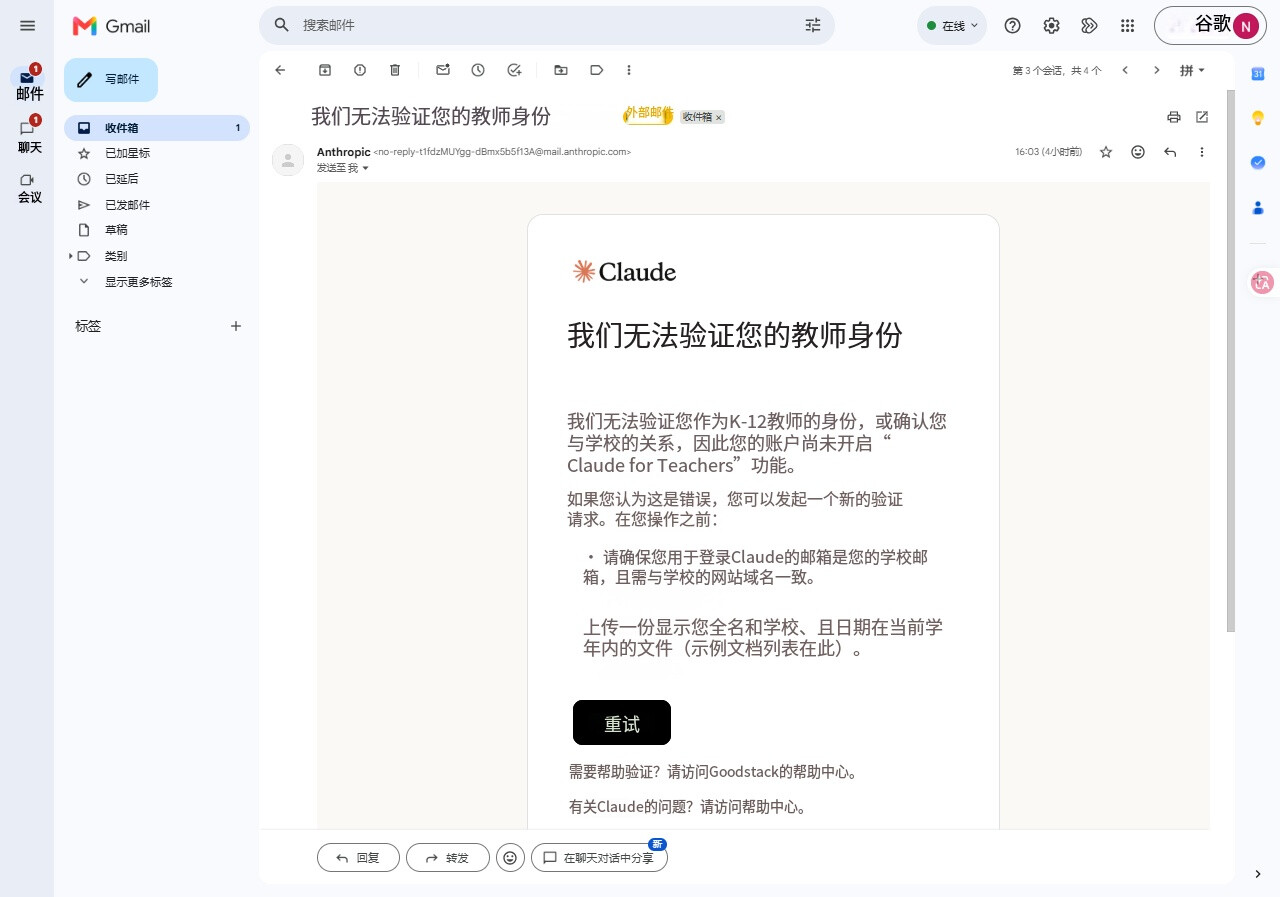Image resolution: width=1280 pixels, height=897 pixels.
Task: Archive this email
Action: pyautogui.click(x=325, y=70)
